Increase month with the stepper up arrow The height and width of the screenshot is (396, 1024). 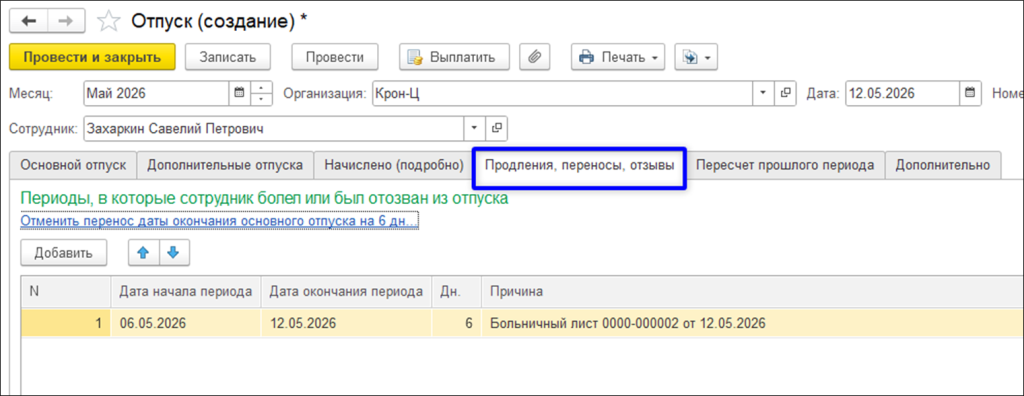261,88
